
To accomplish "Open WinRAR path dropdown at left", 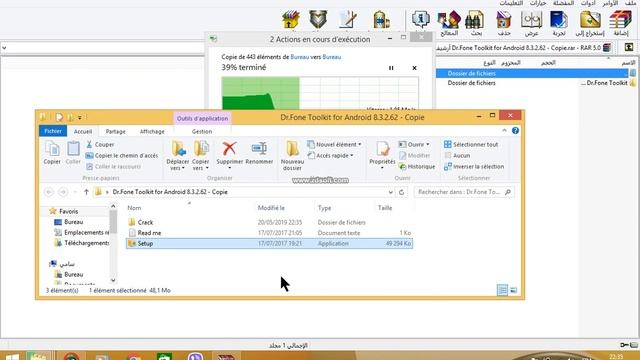I will (x=4, y=48).
